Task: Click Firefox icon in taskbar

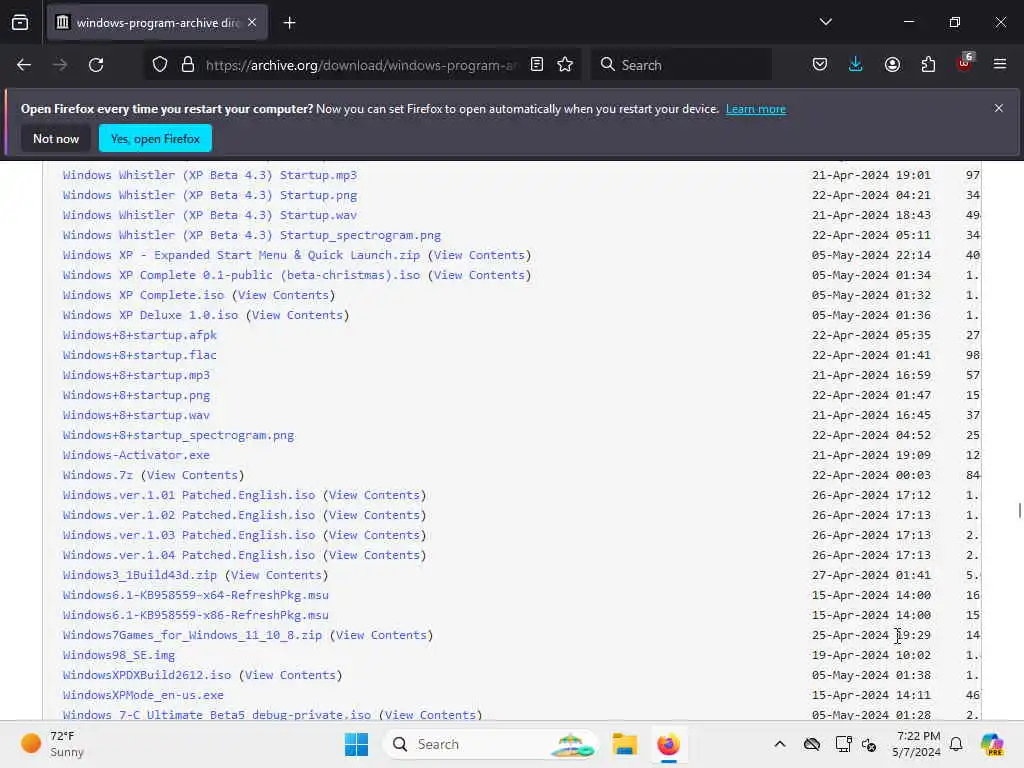Action: click(x=668, y=744)
